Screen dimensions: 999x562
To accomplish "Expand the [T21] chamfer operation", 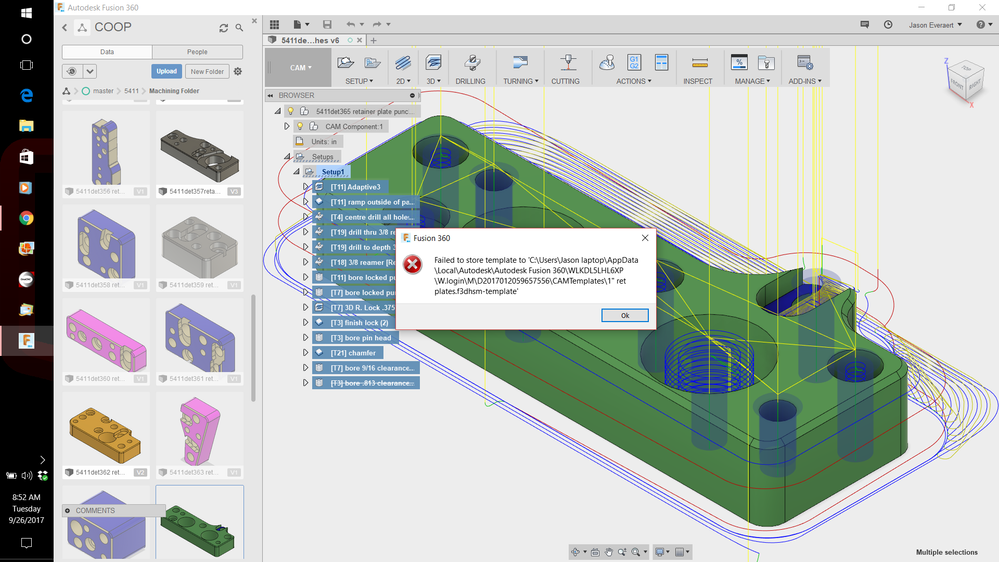I will tap(305, 352).
